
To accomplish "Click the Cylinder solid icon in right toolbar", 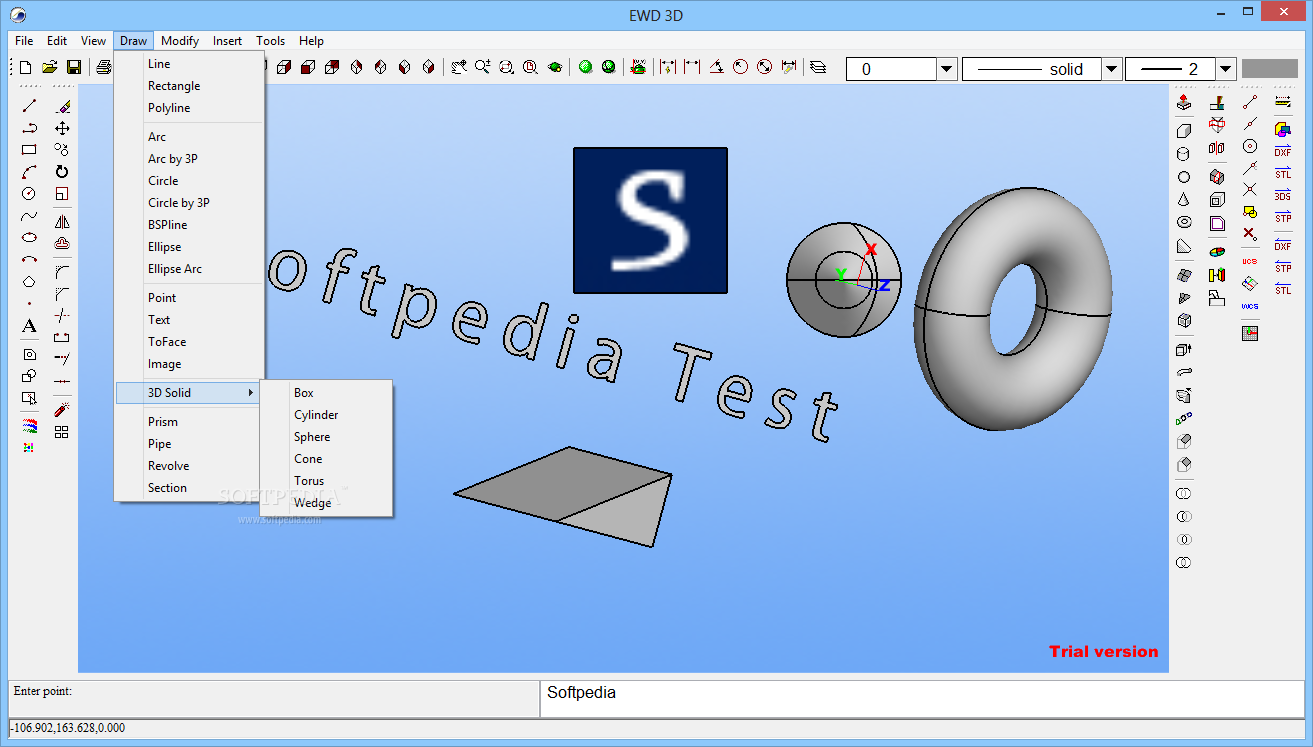I will point(1184,154).
